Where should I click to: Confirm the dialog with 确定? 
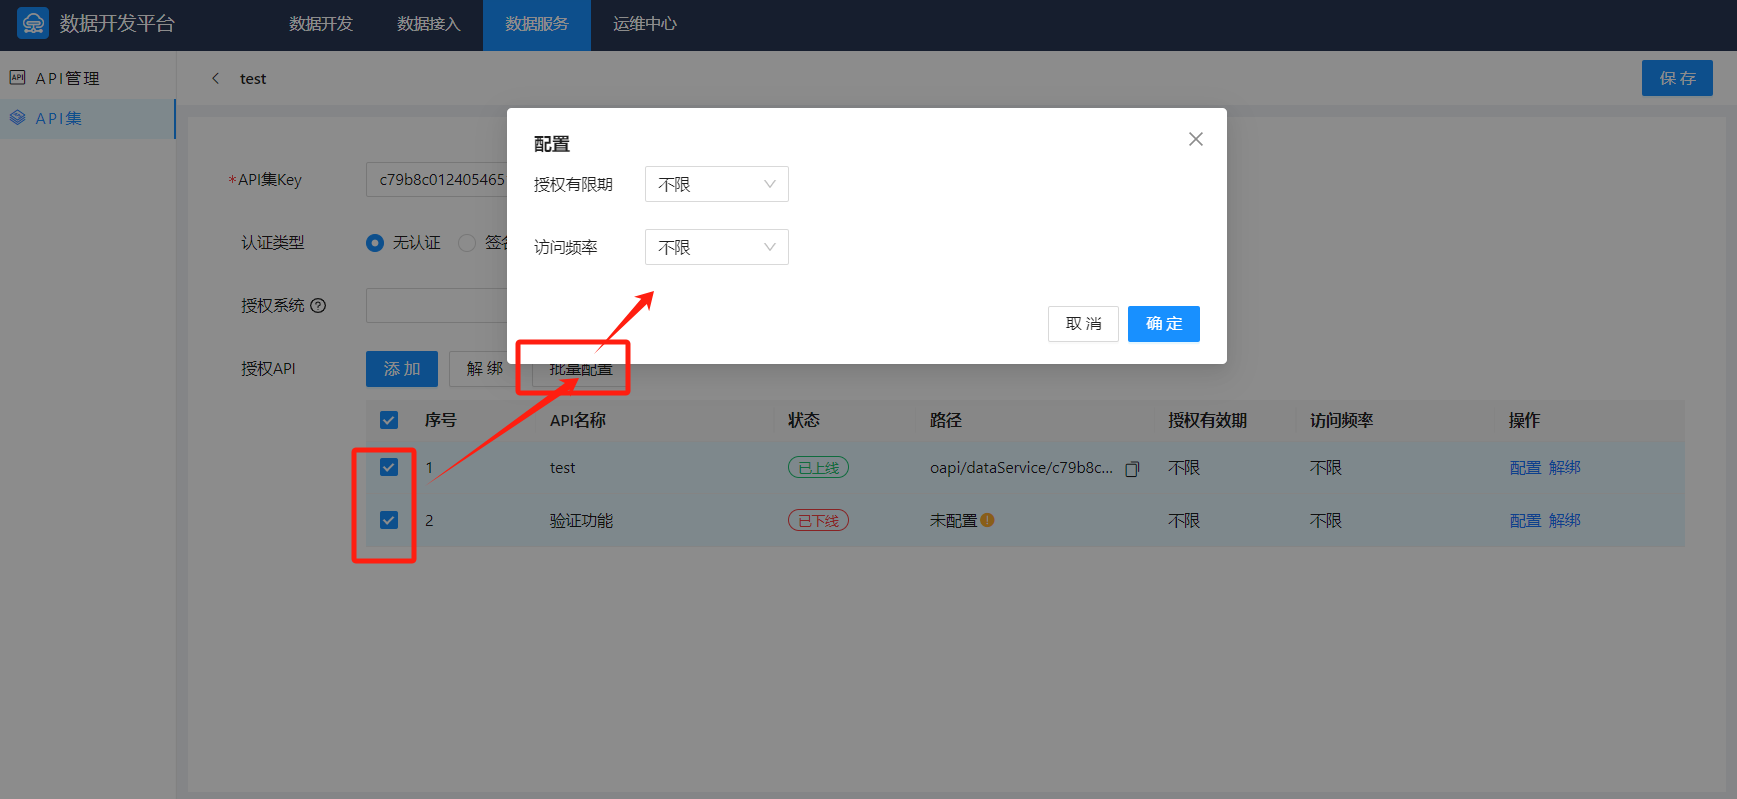click(x=1164, y=324)
